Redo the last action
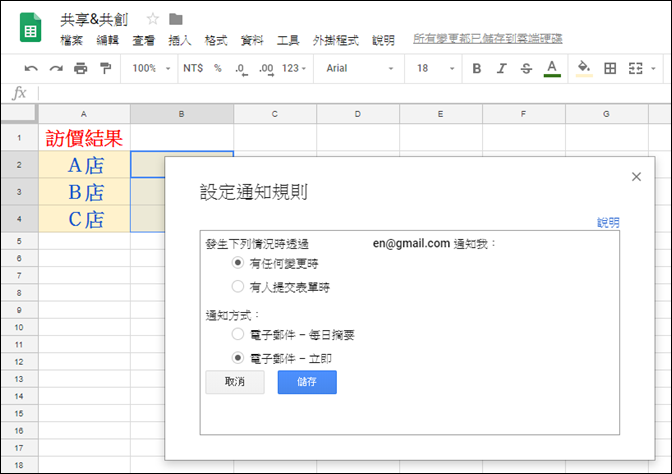The height and width of the screenshot is (474, 672). pos(56,68)
